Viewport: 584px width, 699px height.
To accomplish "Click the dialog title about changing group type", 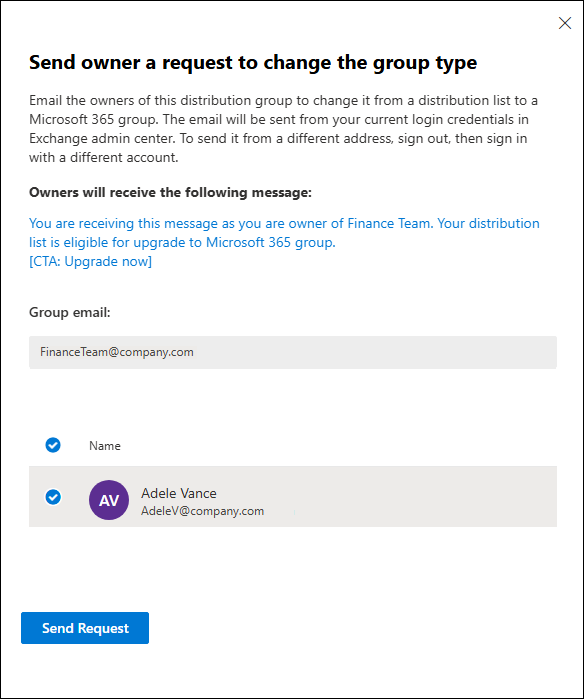I will [x=253, y=63].
